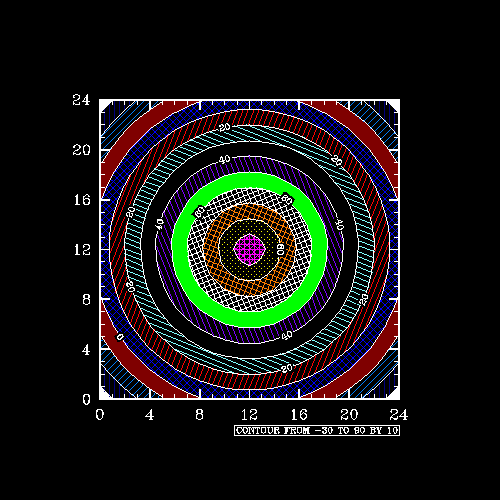
Task: Click the y-axis tick label 8
Action: point(86,300)
